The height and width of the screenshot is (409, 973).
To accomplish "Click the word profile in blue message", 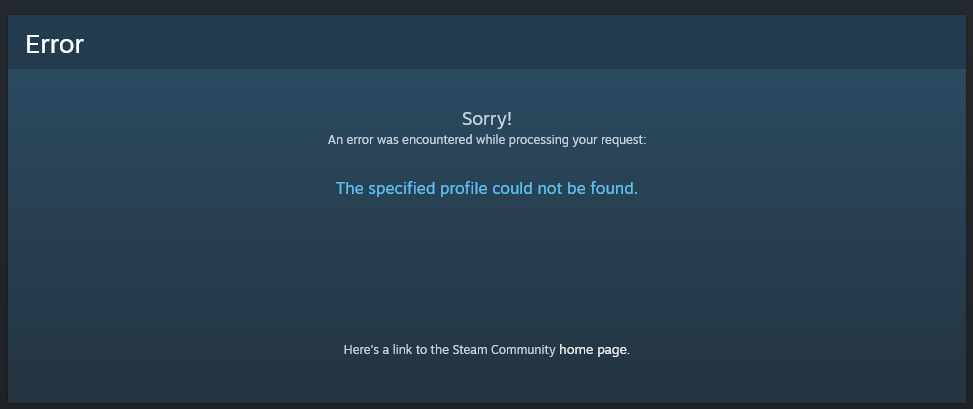I will pos(464,188).
